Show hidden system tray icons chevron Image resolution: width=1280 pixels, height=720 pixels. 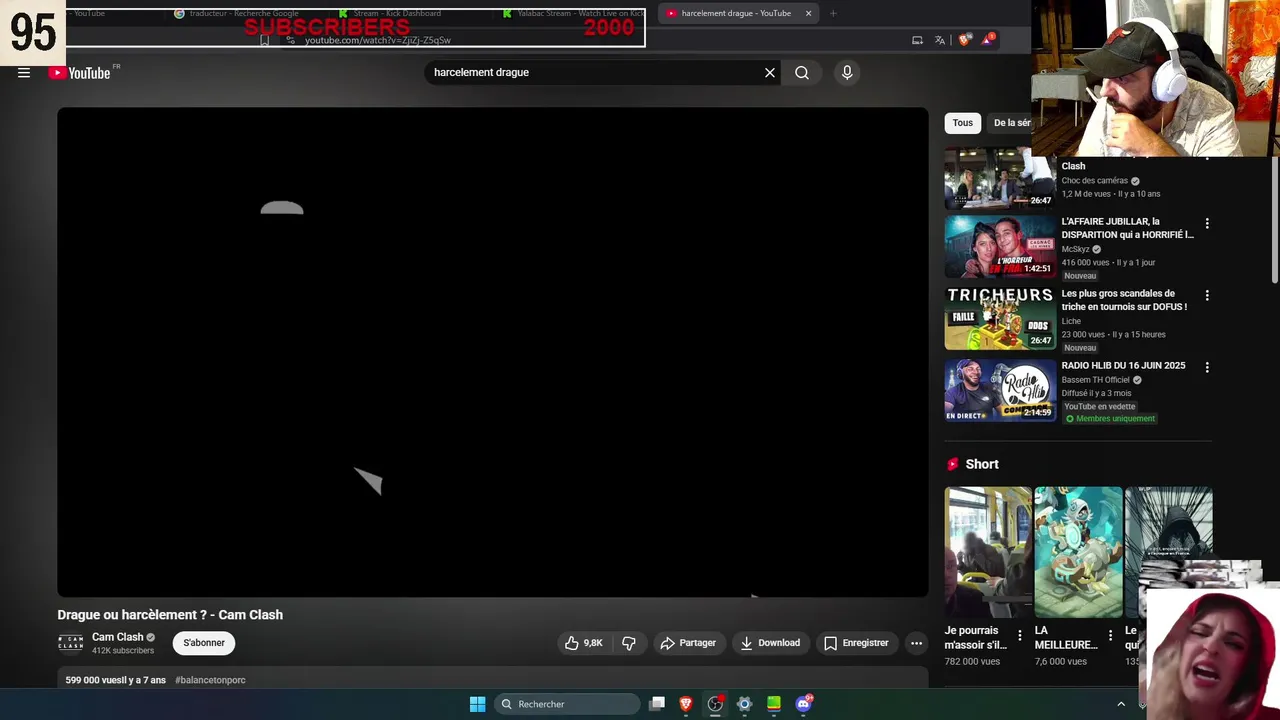pyautogui.click(x=1121, y=704)
